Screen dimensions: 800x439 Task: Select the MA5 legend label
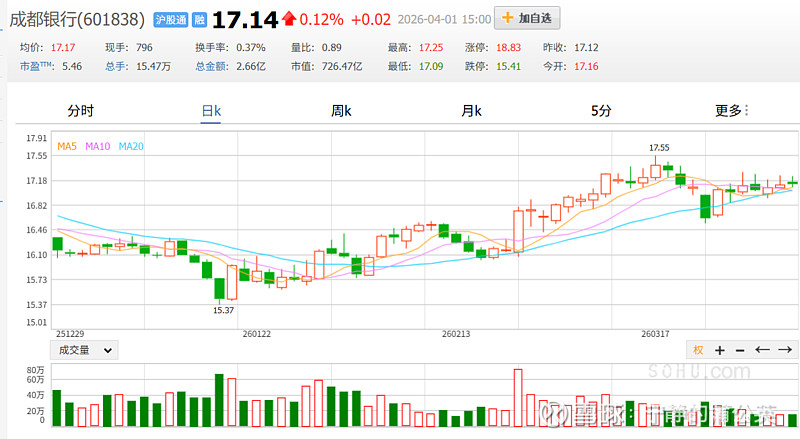pyautogui.click(x=67, y=147)
